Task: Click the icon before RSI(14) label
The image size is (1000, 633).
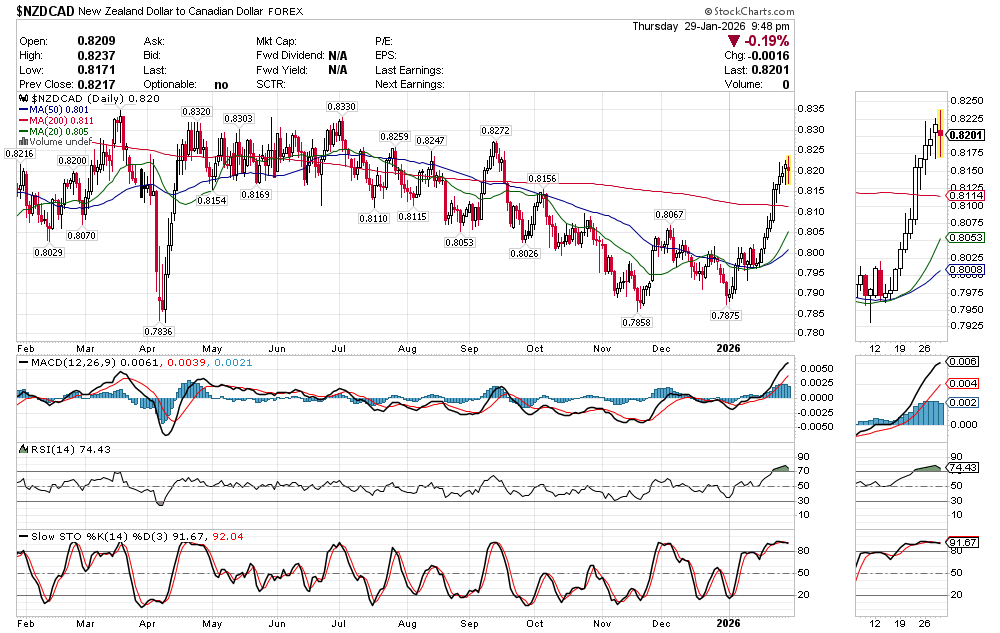Action: [x=25, y=449]
